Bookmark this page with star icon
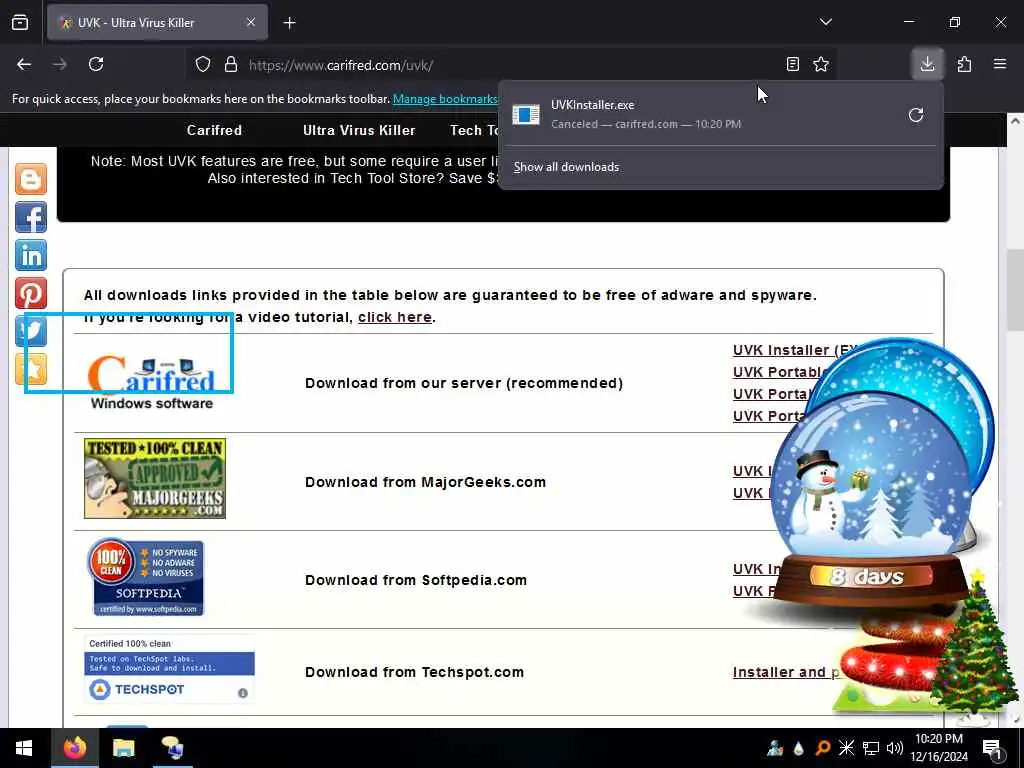 [821, 64]
